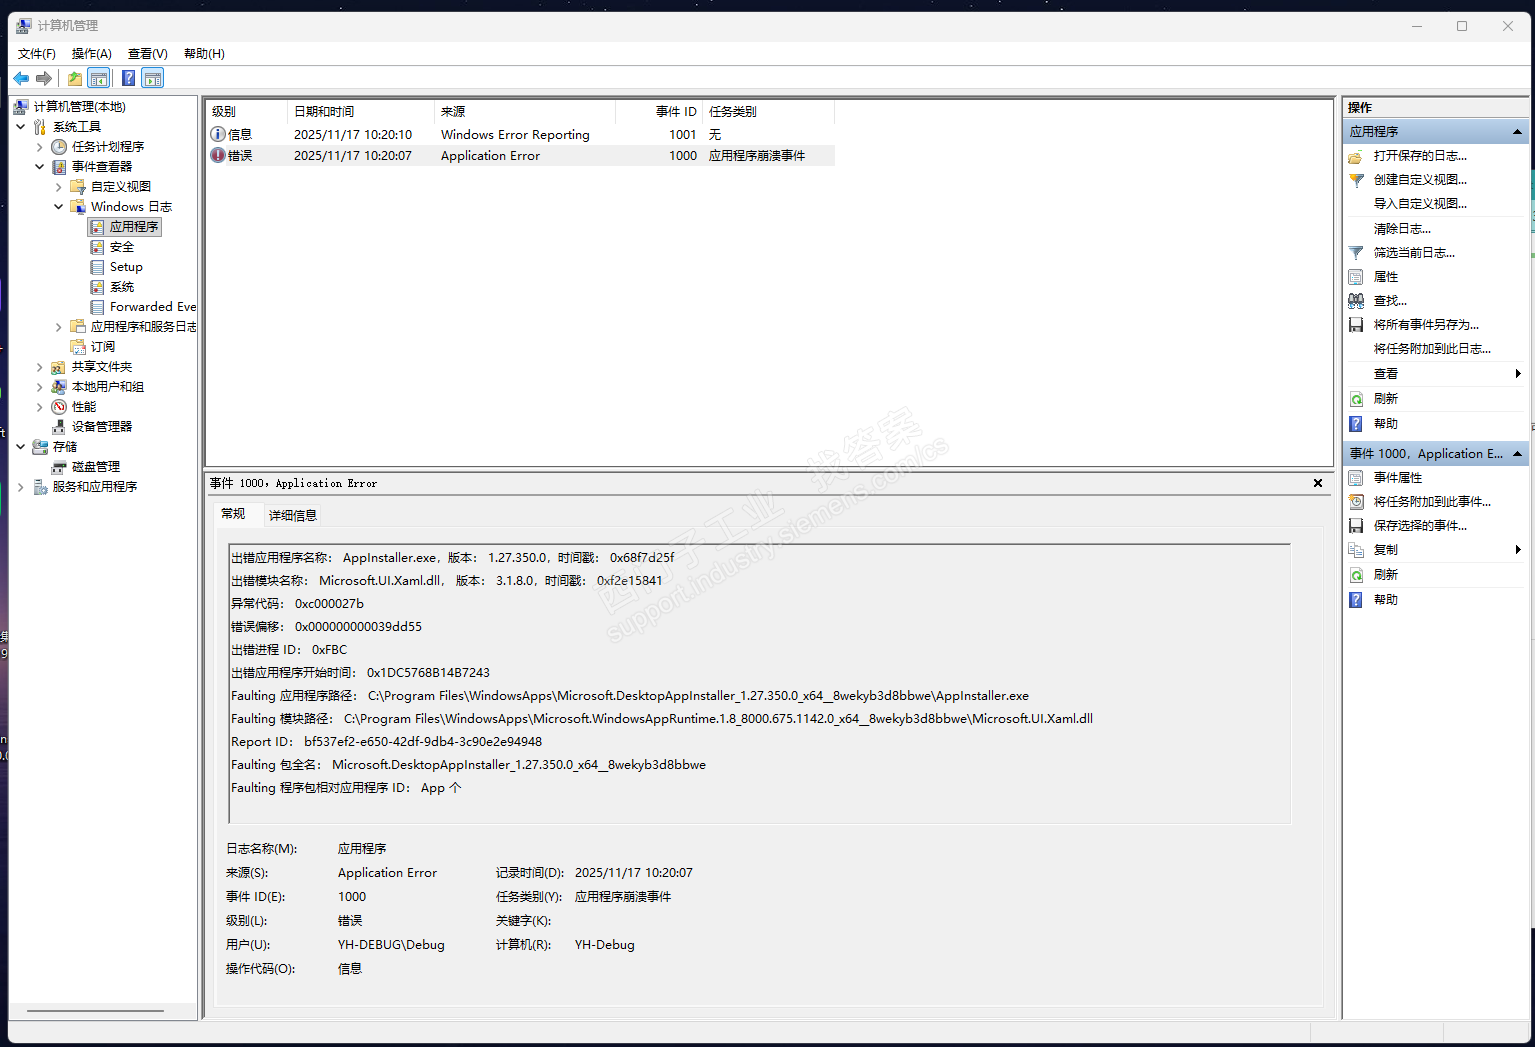Choose 将所有事件另存为 save action
Image resolution: width=1535 pixels, height=1047 pixels.
pos(1426,325)
